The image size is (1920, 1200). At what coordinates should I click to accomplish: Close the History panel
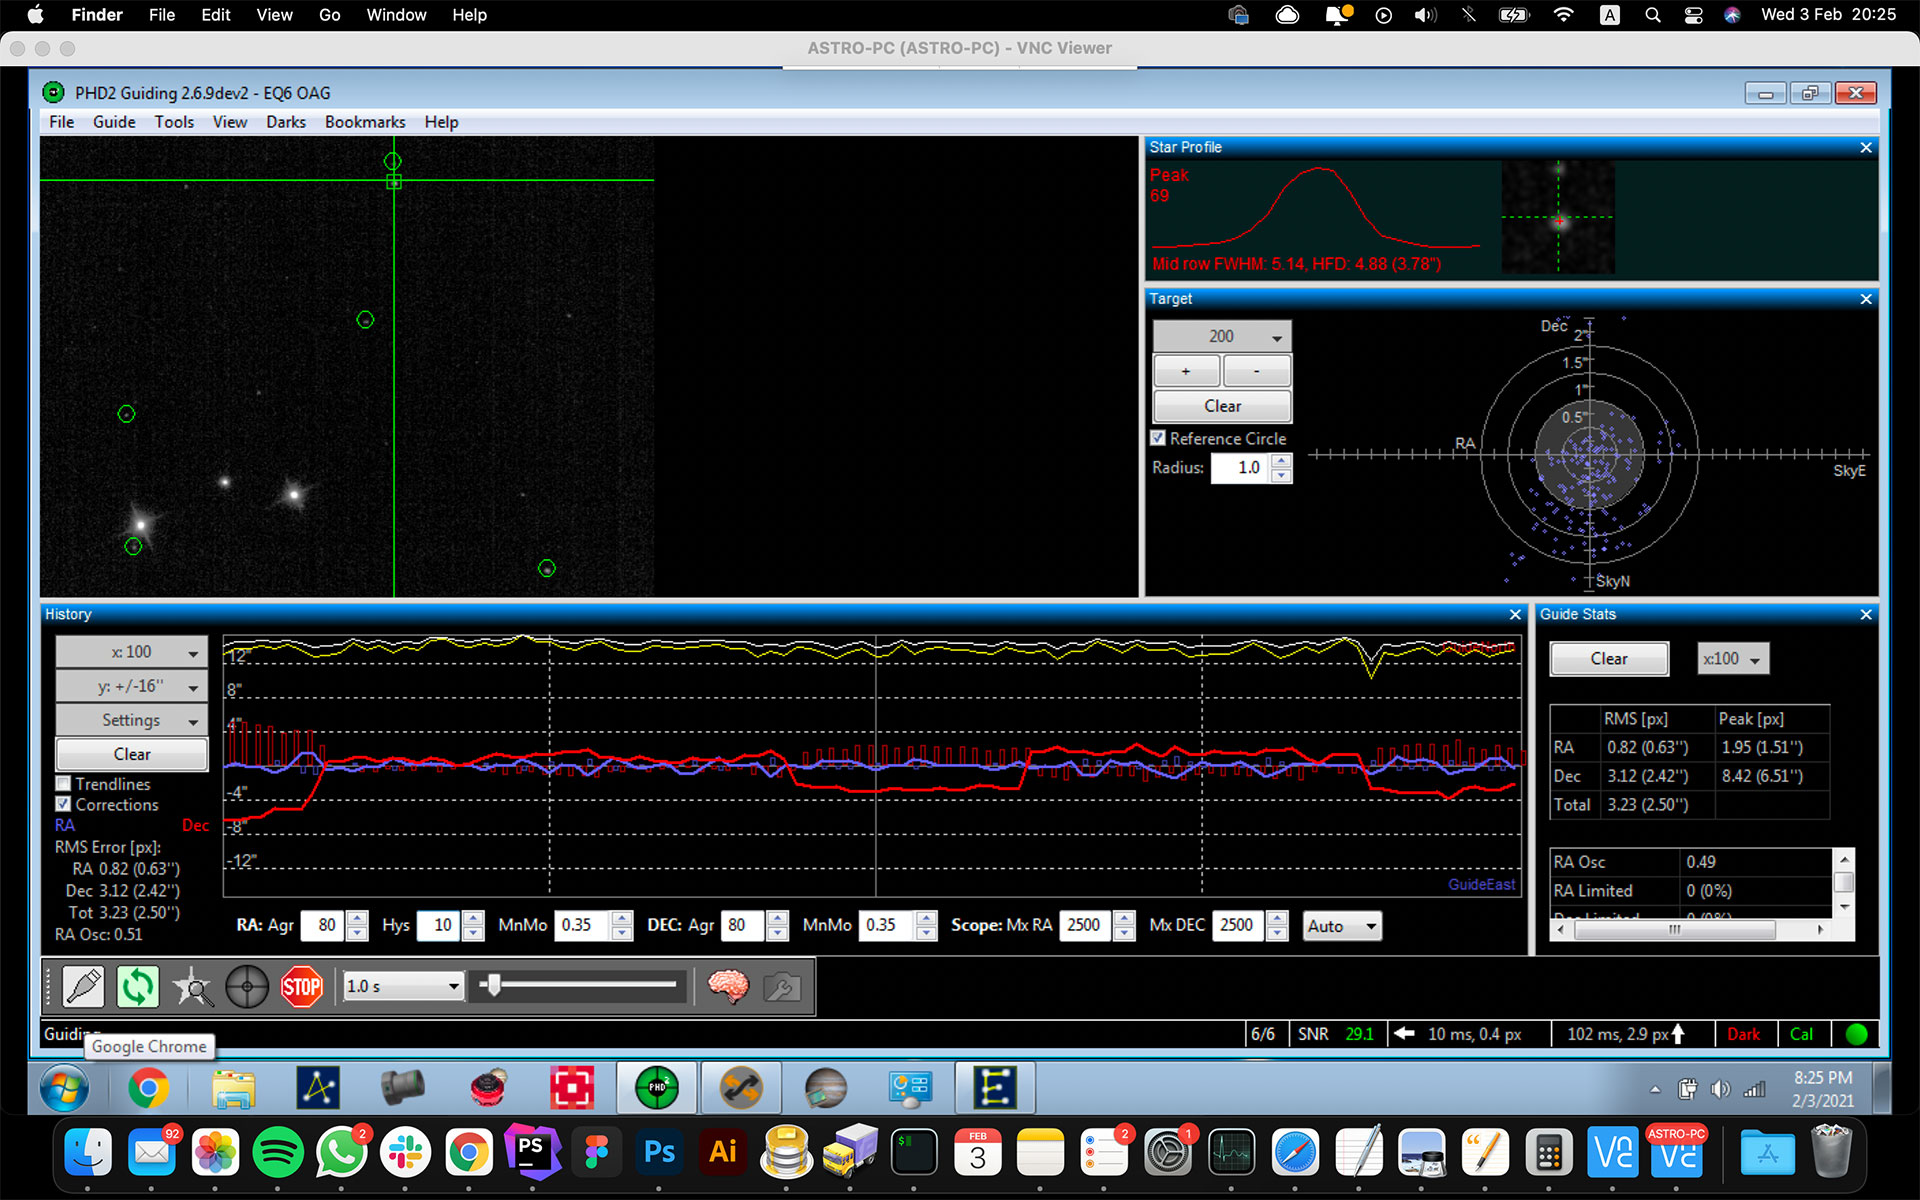1515,614
